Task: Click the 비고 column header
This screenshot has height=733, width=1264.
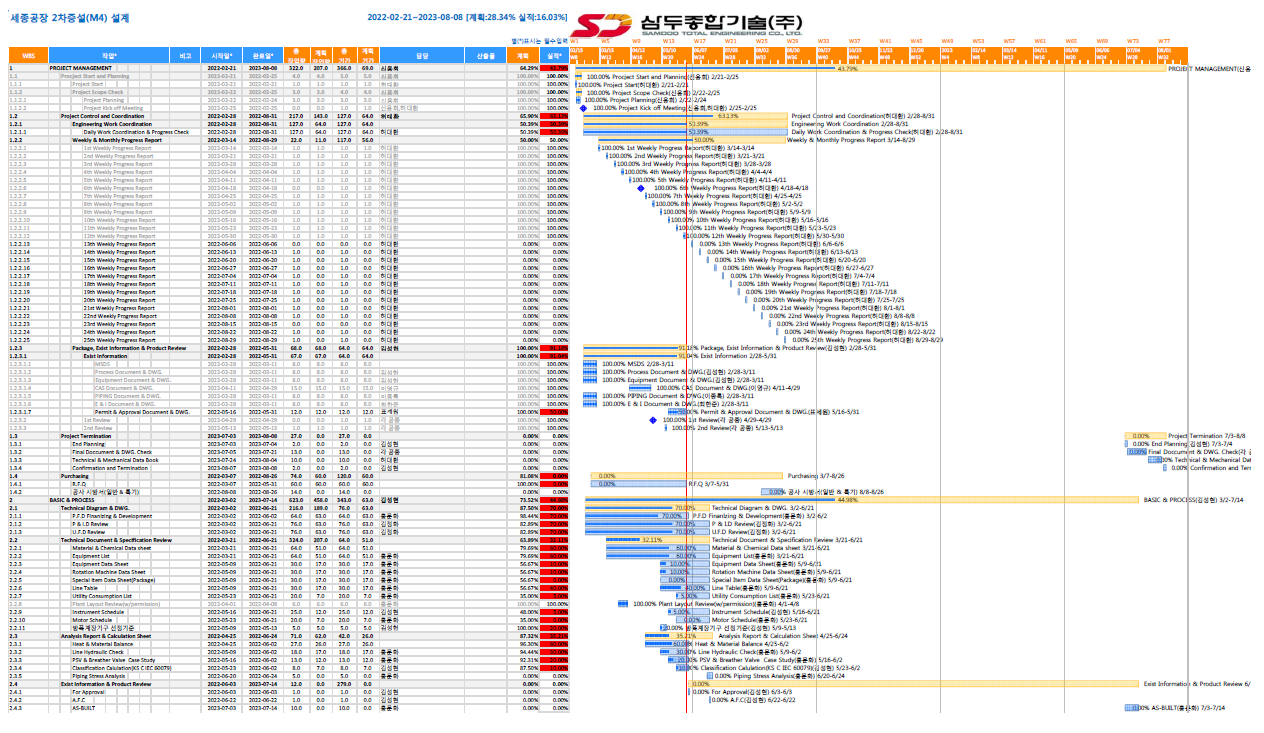Action: pyautogui.click(x=185, y=56)
